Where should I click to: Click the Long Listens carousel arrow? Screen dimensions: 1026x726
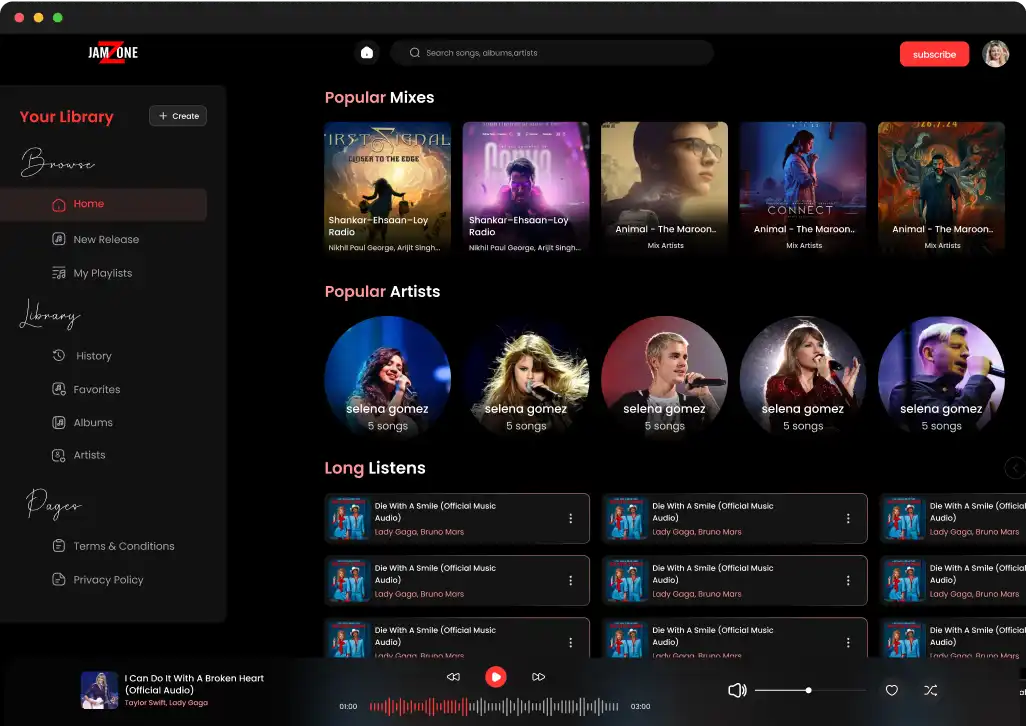(x=1015, y=468)
